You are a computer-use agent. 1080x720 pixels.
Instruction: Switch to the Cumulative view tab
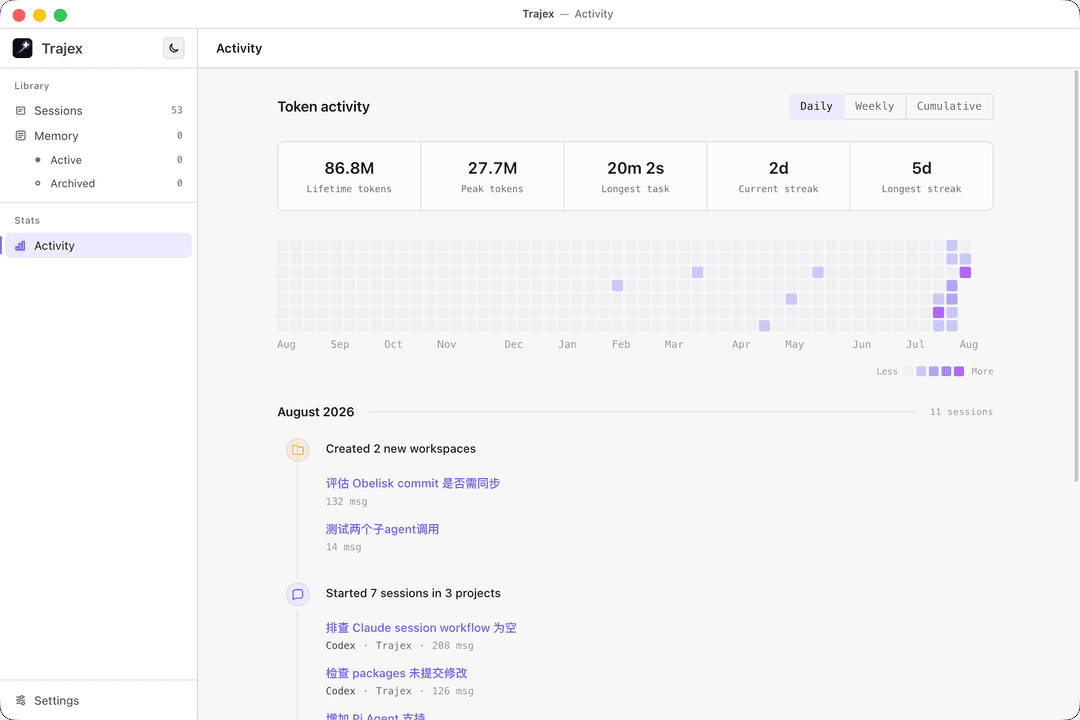coord(949,106)
